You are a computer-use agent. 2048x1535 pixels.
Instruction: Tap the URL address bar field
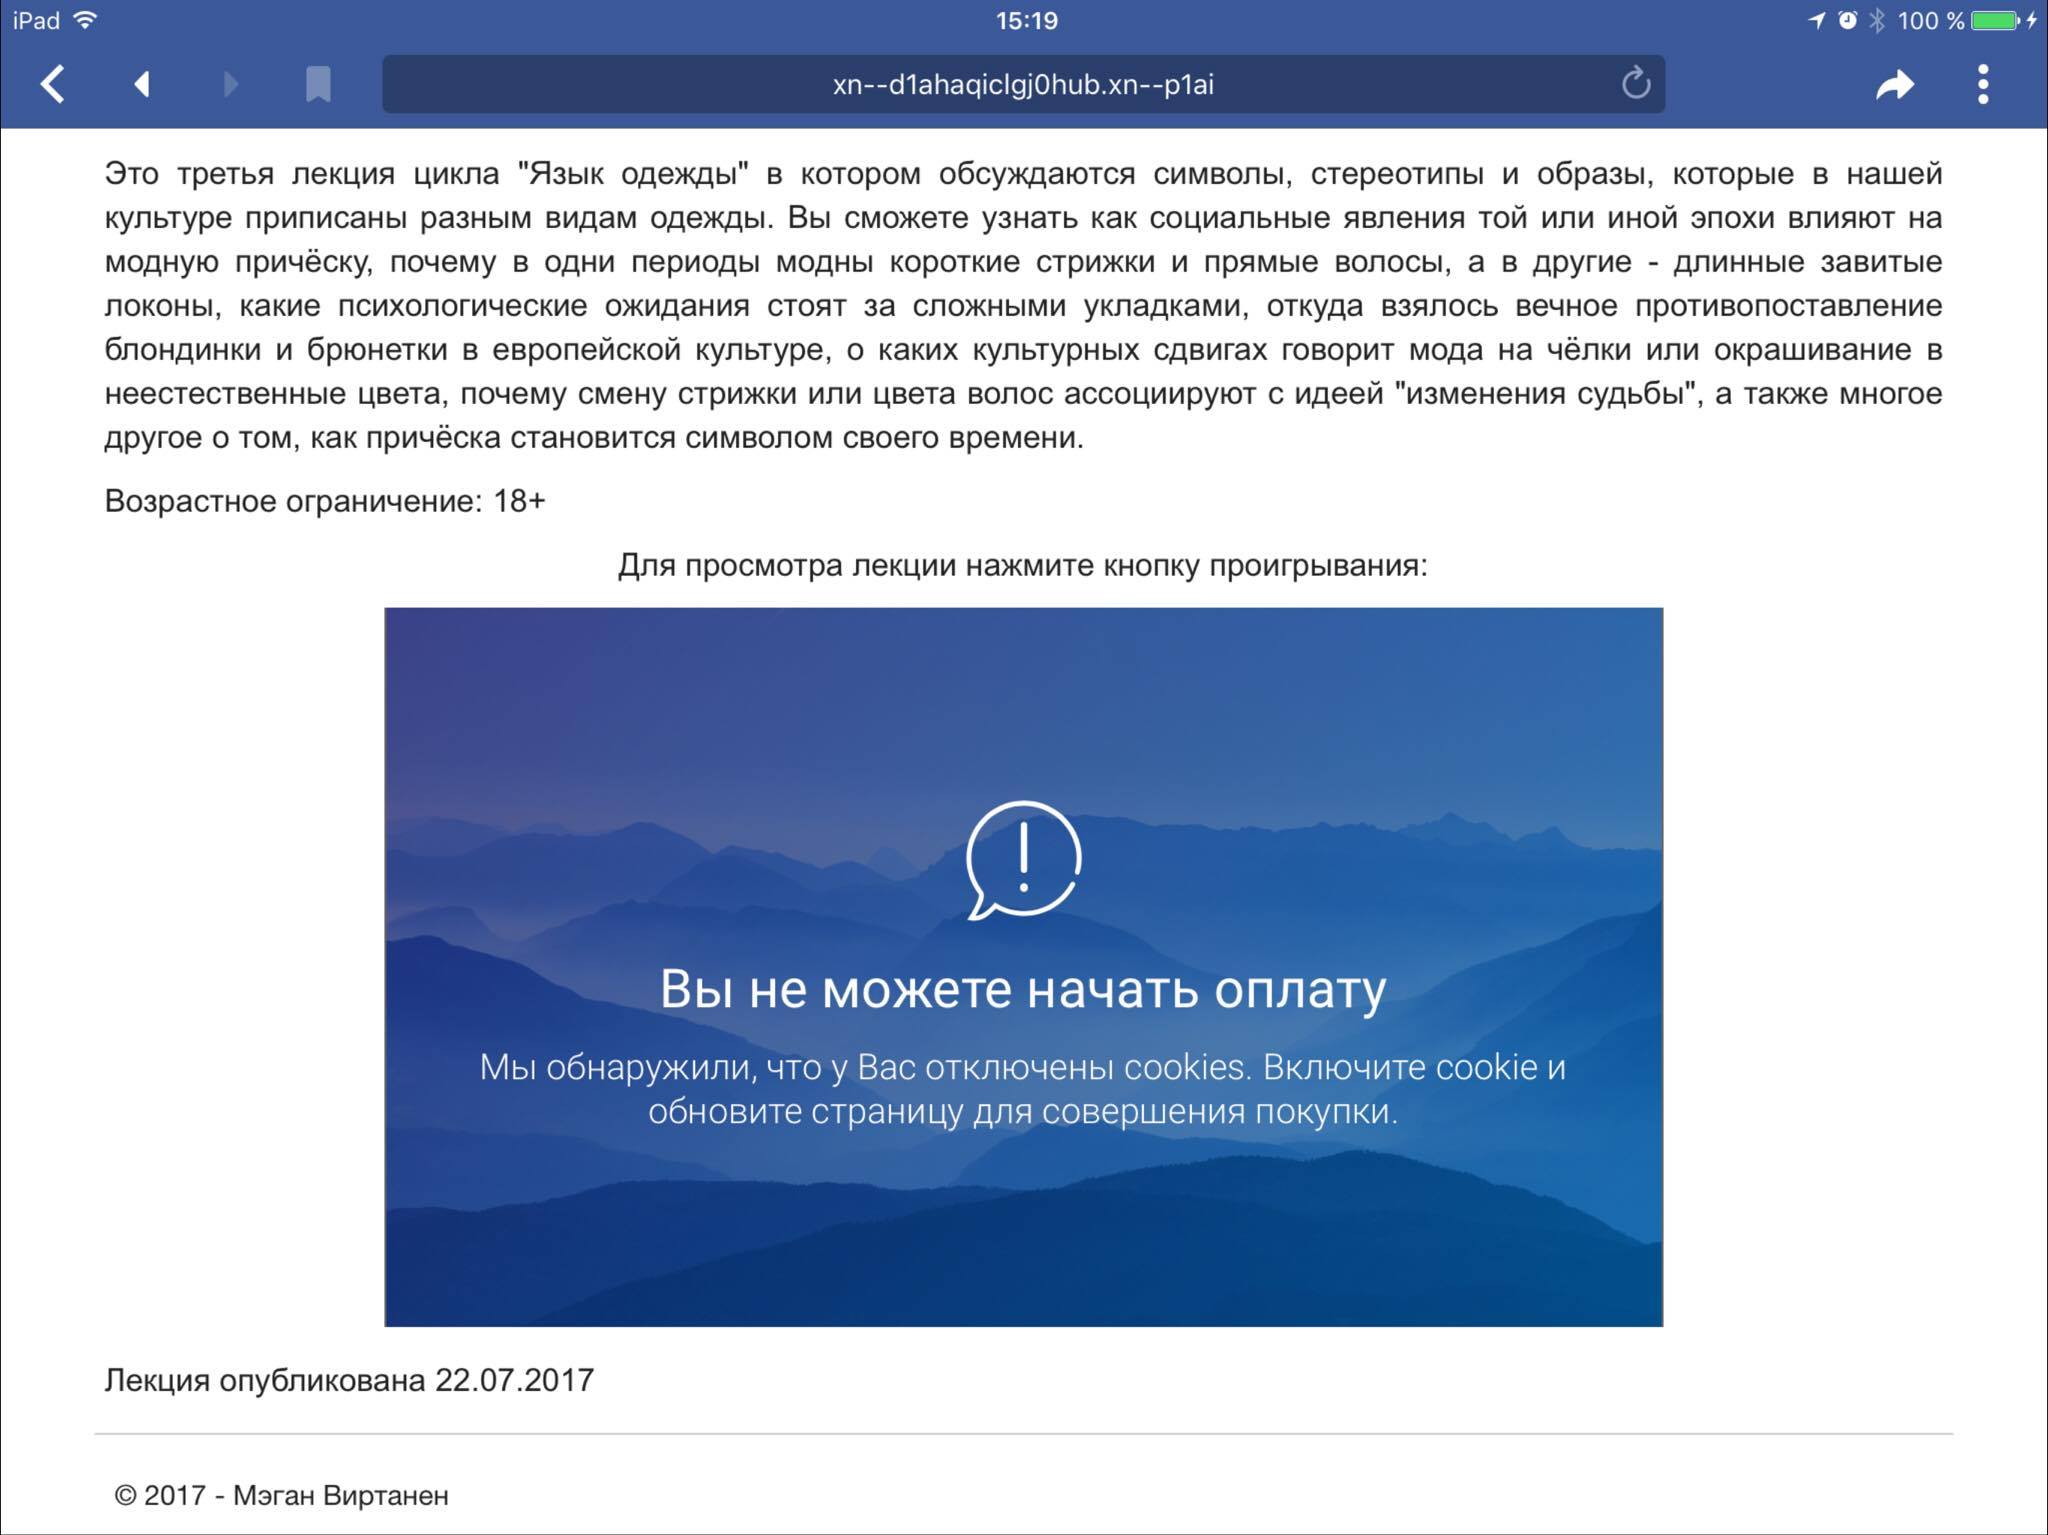pos(1023,84)
